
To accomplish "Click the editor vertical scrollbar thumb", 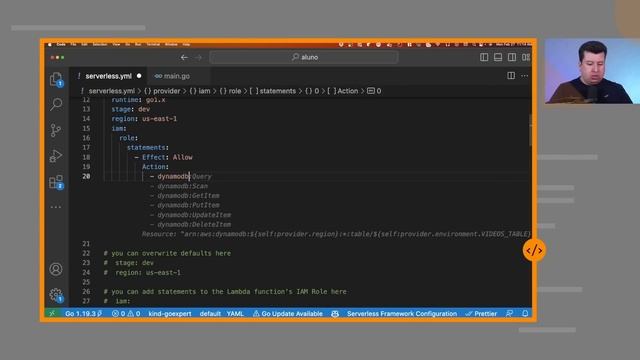I will 530,130.
